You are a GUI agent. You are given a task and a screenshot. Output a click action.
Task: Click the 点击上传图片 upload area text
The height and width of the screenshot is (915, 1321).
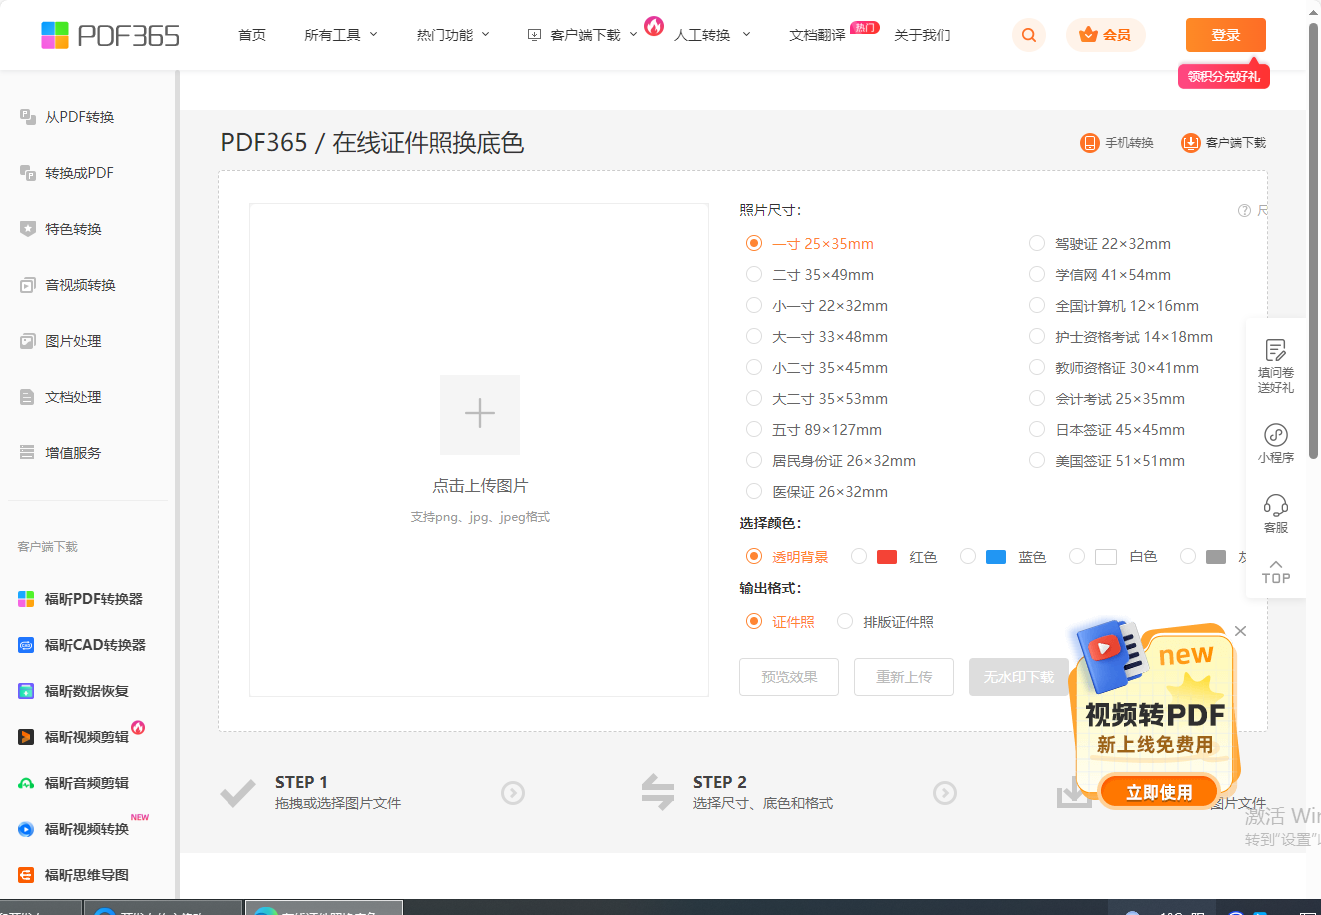point(480,486)
